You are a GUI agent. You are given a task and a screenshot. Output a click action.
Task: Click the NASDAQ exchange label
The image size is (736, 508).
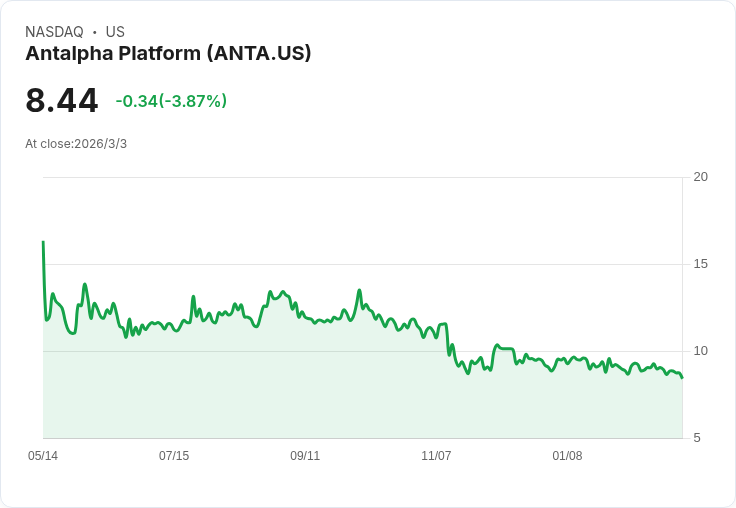tap(54, 32)
